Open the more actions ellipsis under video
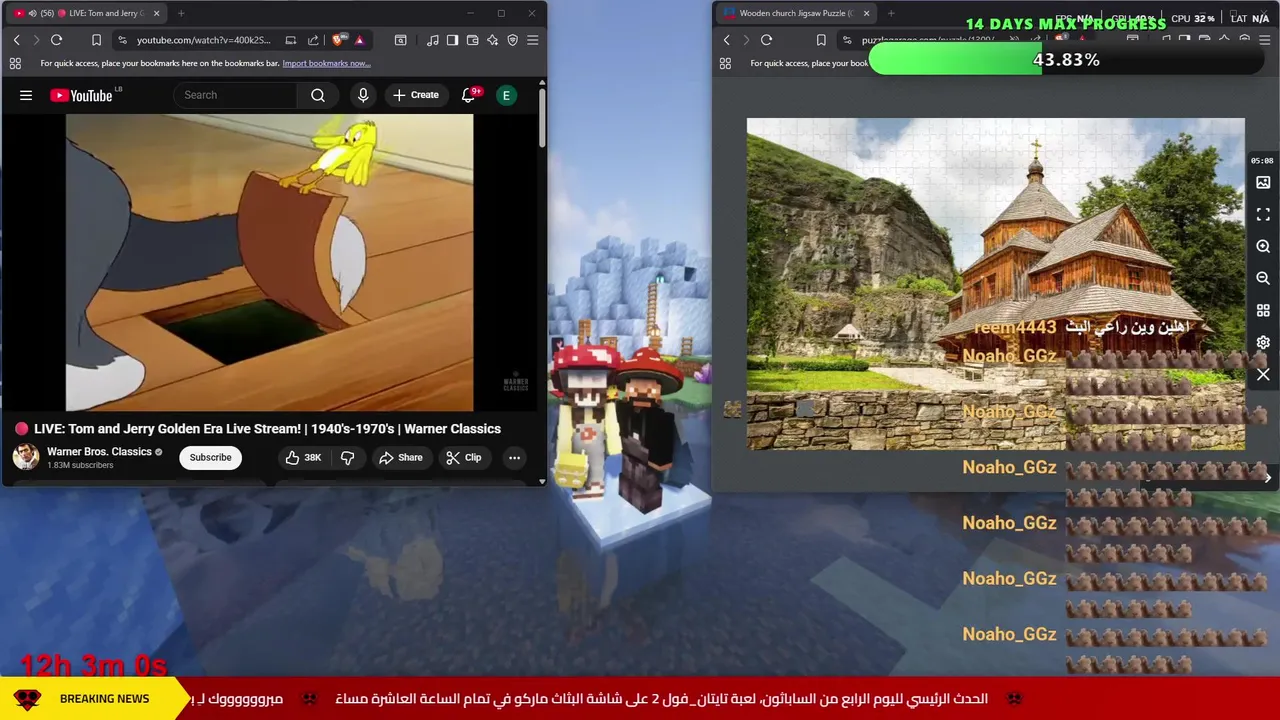The height and width of the screenshot is (720, 1280). coord(514,457)
